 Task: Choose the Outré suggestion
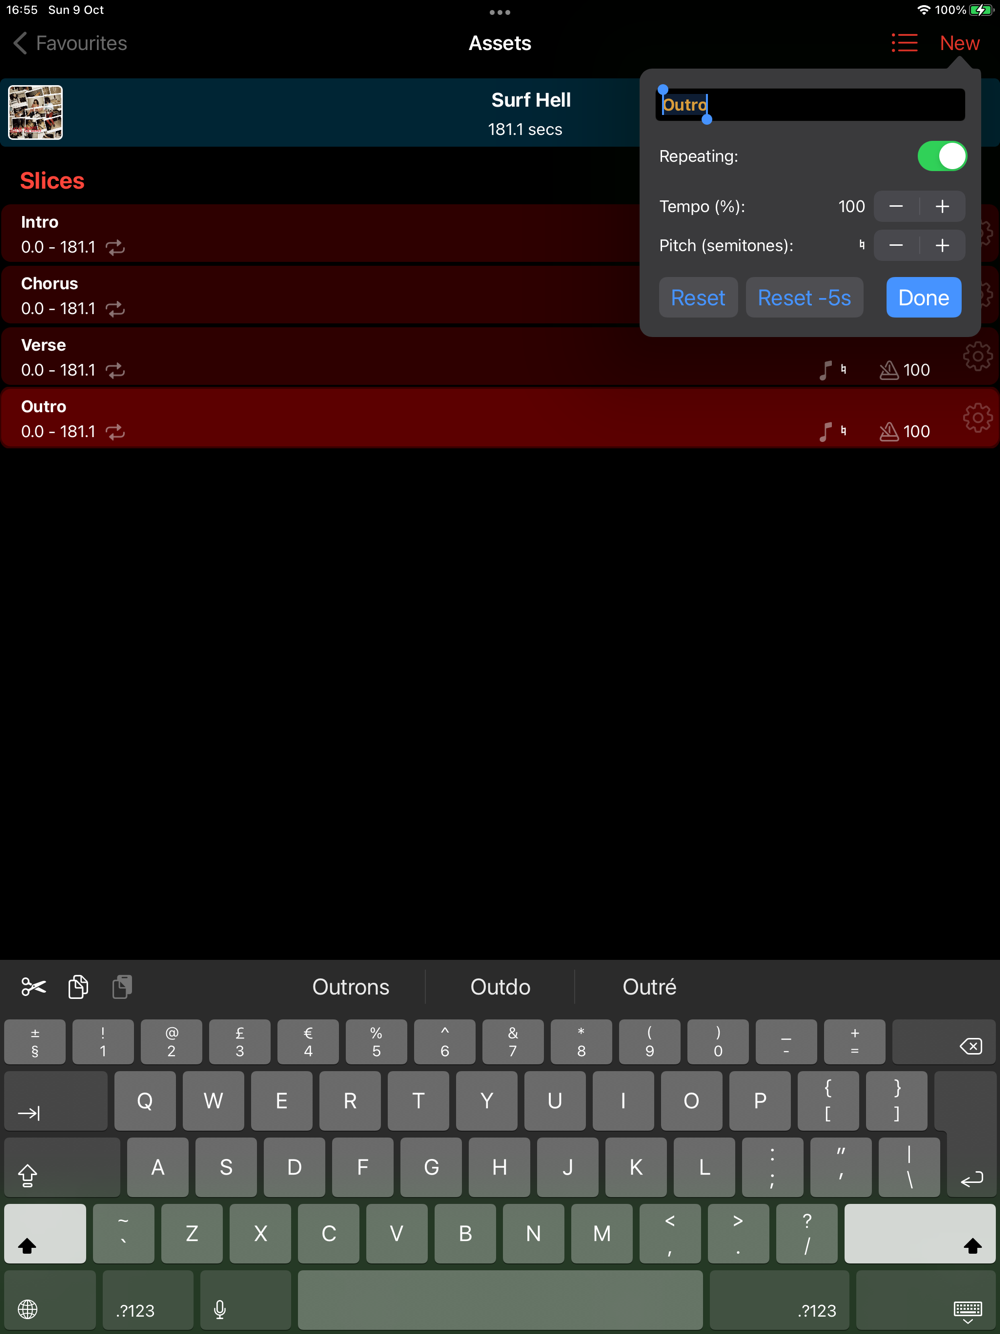click(649, 987)
